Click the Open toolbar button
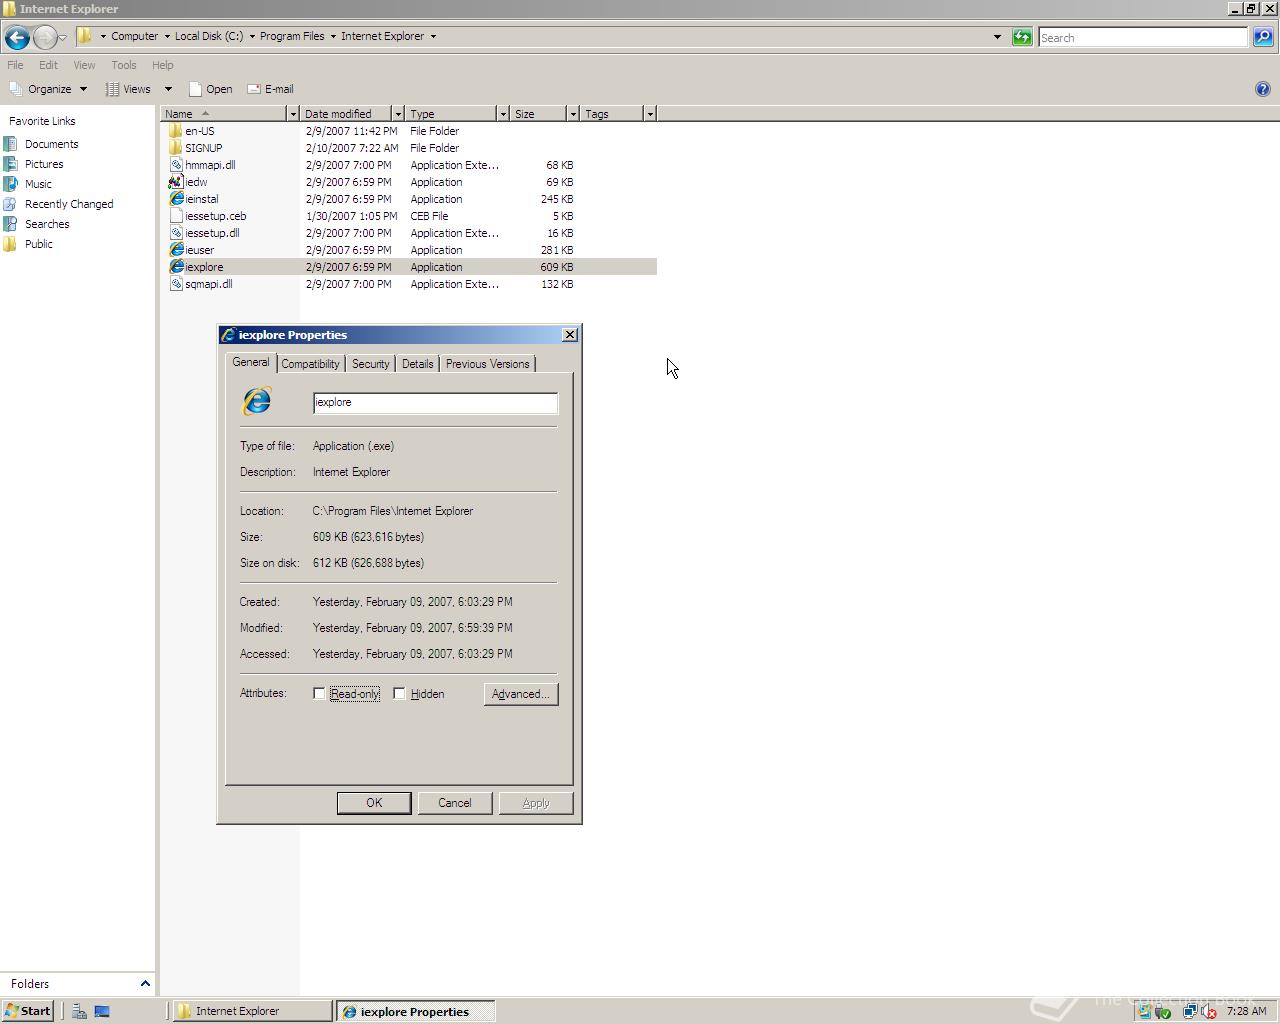Image resolution: width=1280 pixels, height=1024 pixels. [211, 89]
